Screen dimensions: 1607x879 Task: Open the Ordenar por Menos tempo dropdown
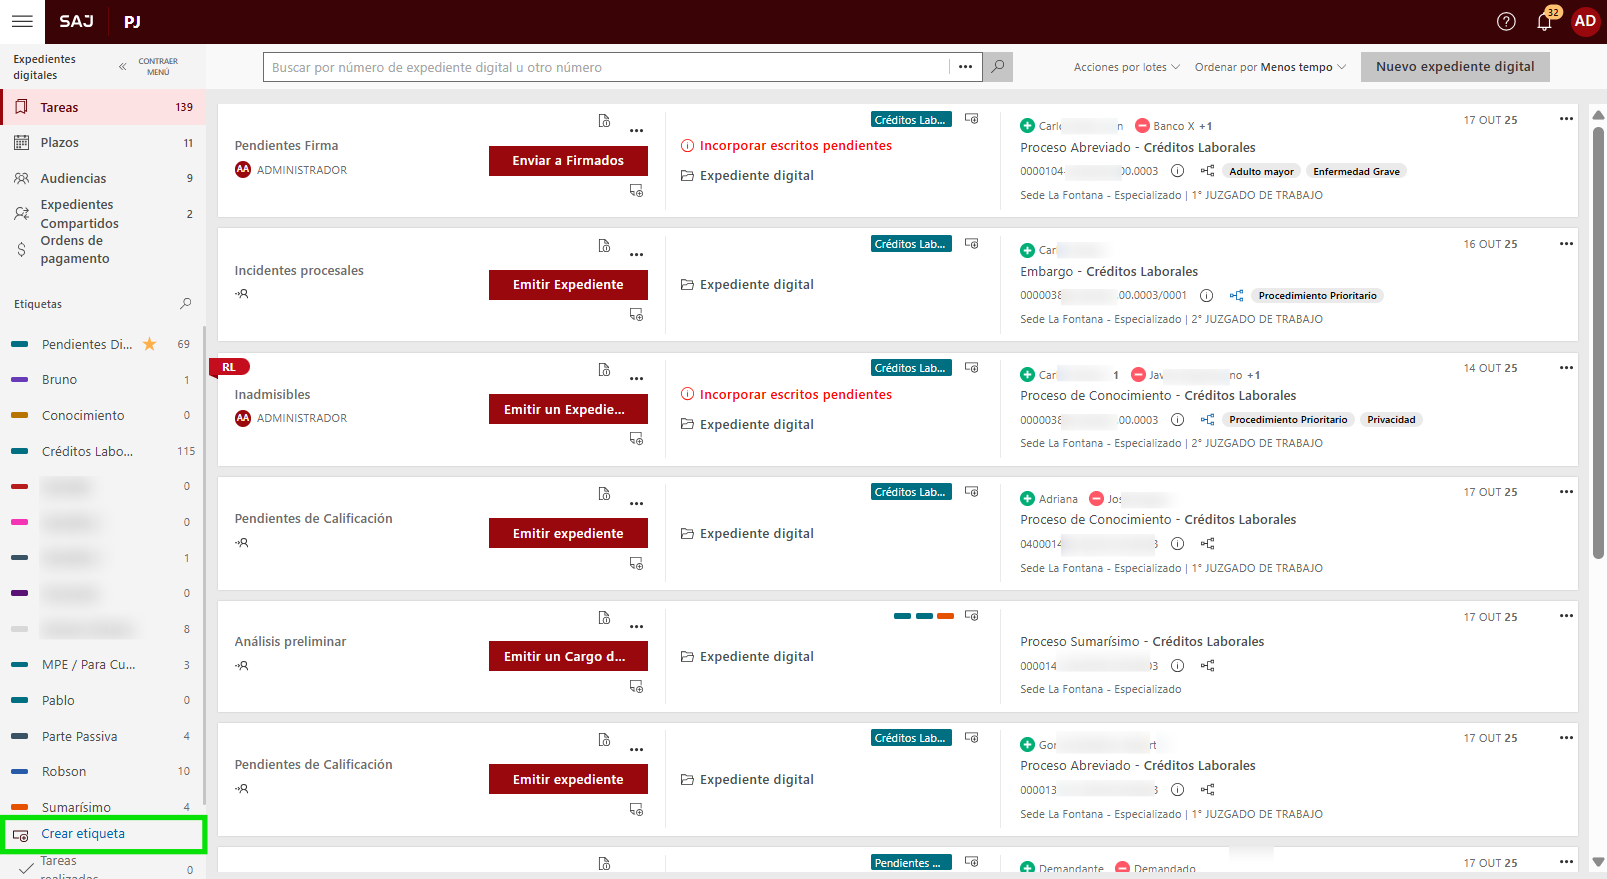click(x=1270, y=67)
